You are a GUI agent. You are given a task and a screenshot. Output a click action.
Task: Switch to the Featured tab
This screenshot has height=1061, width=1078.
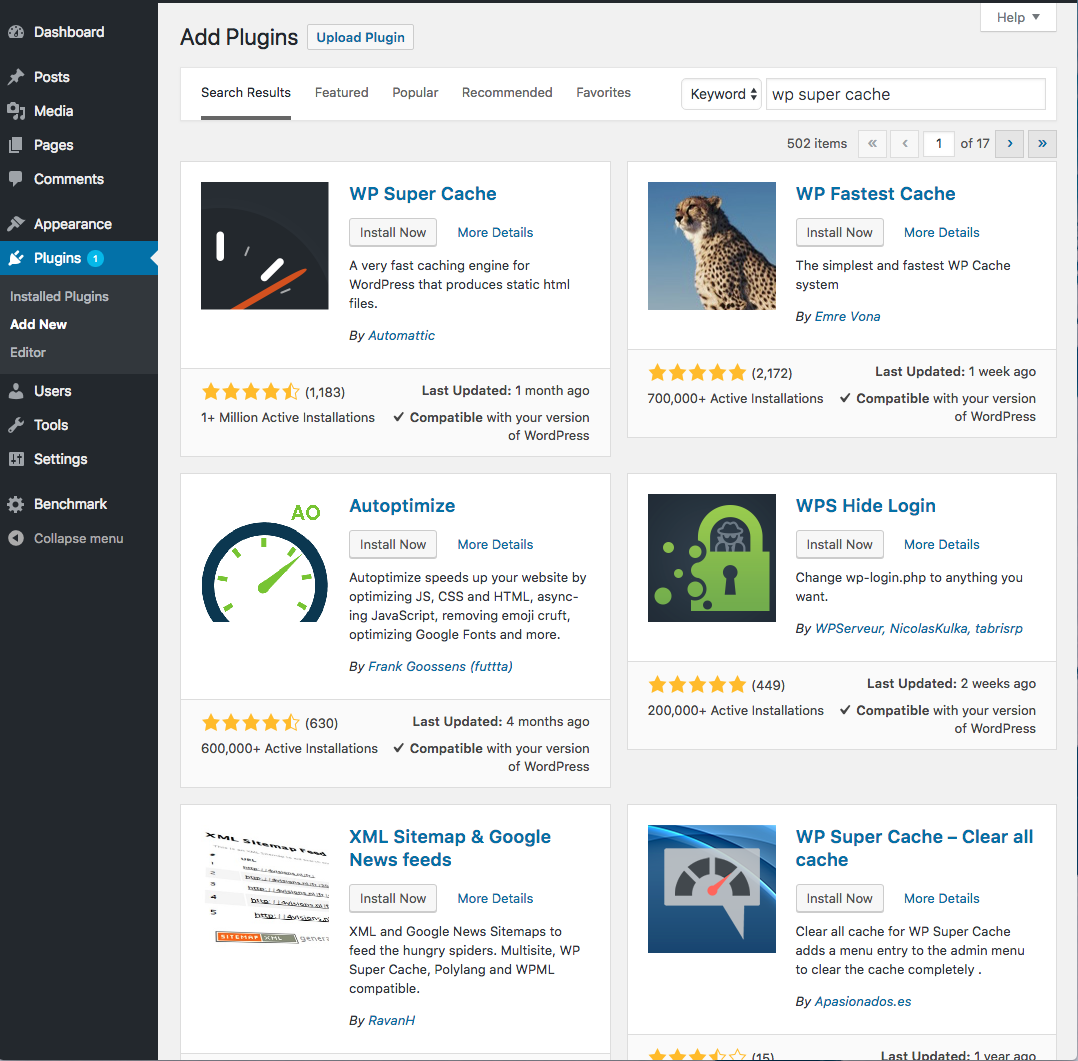point(342,93)
